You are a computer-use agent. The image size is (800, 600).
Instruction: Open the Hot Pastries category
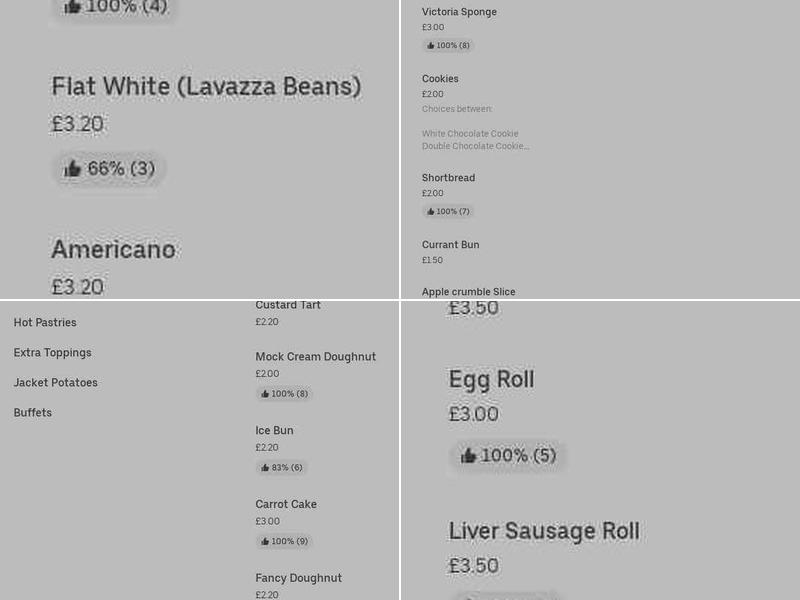click(x=45, y=323)
